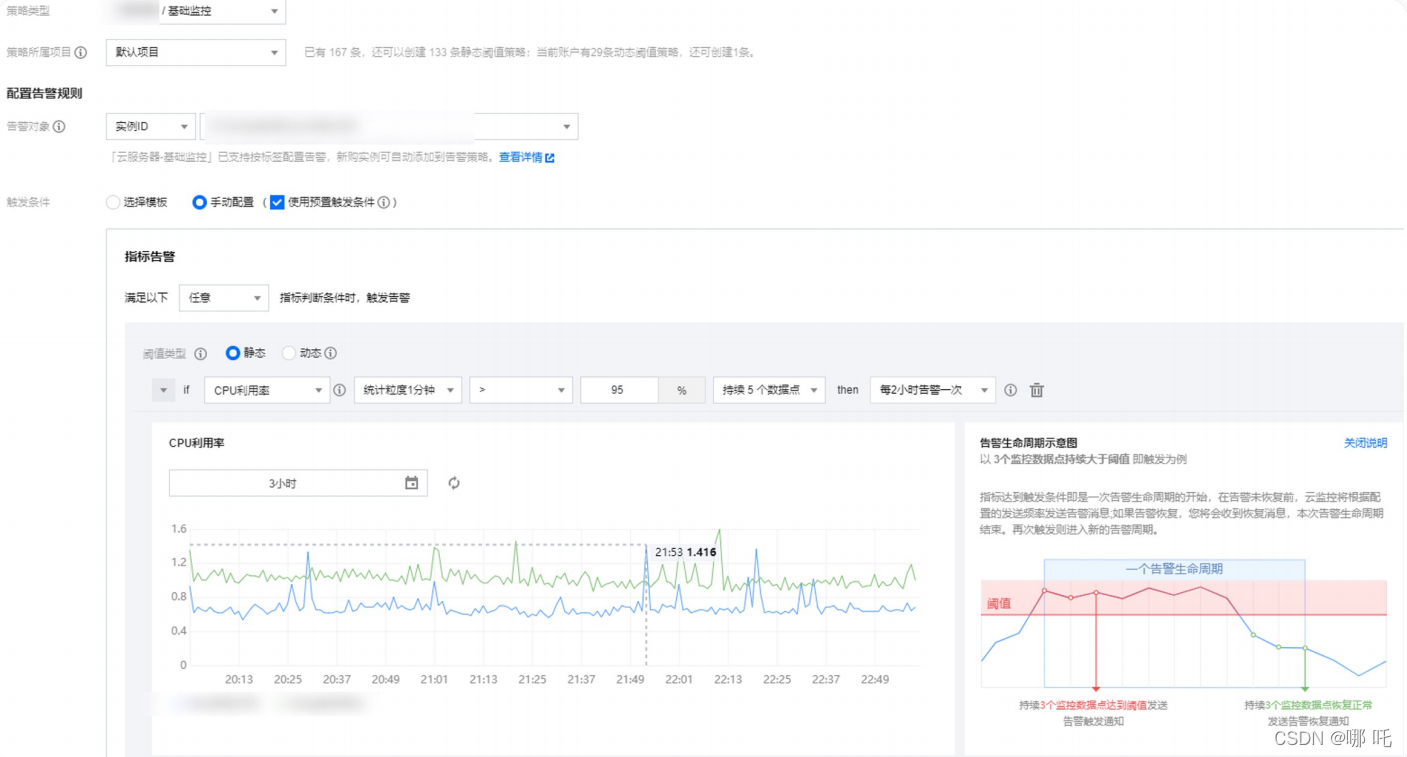
Task: Click the threshold value field showing 95
Action: pyautogui.click(x=619, y=390)
